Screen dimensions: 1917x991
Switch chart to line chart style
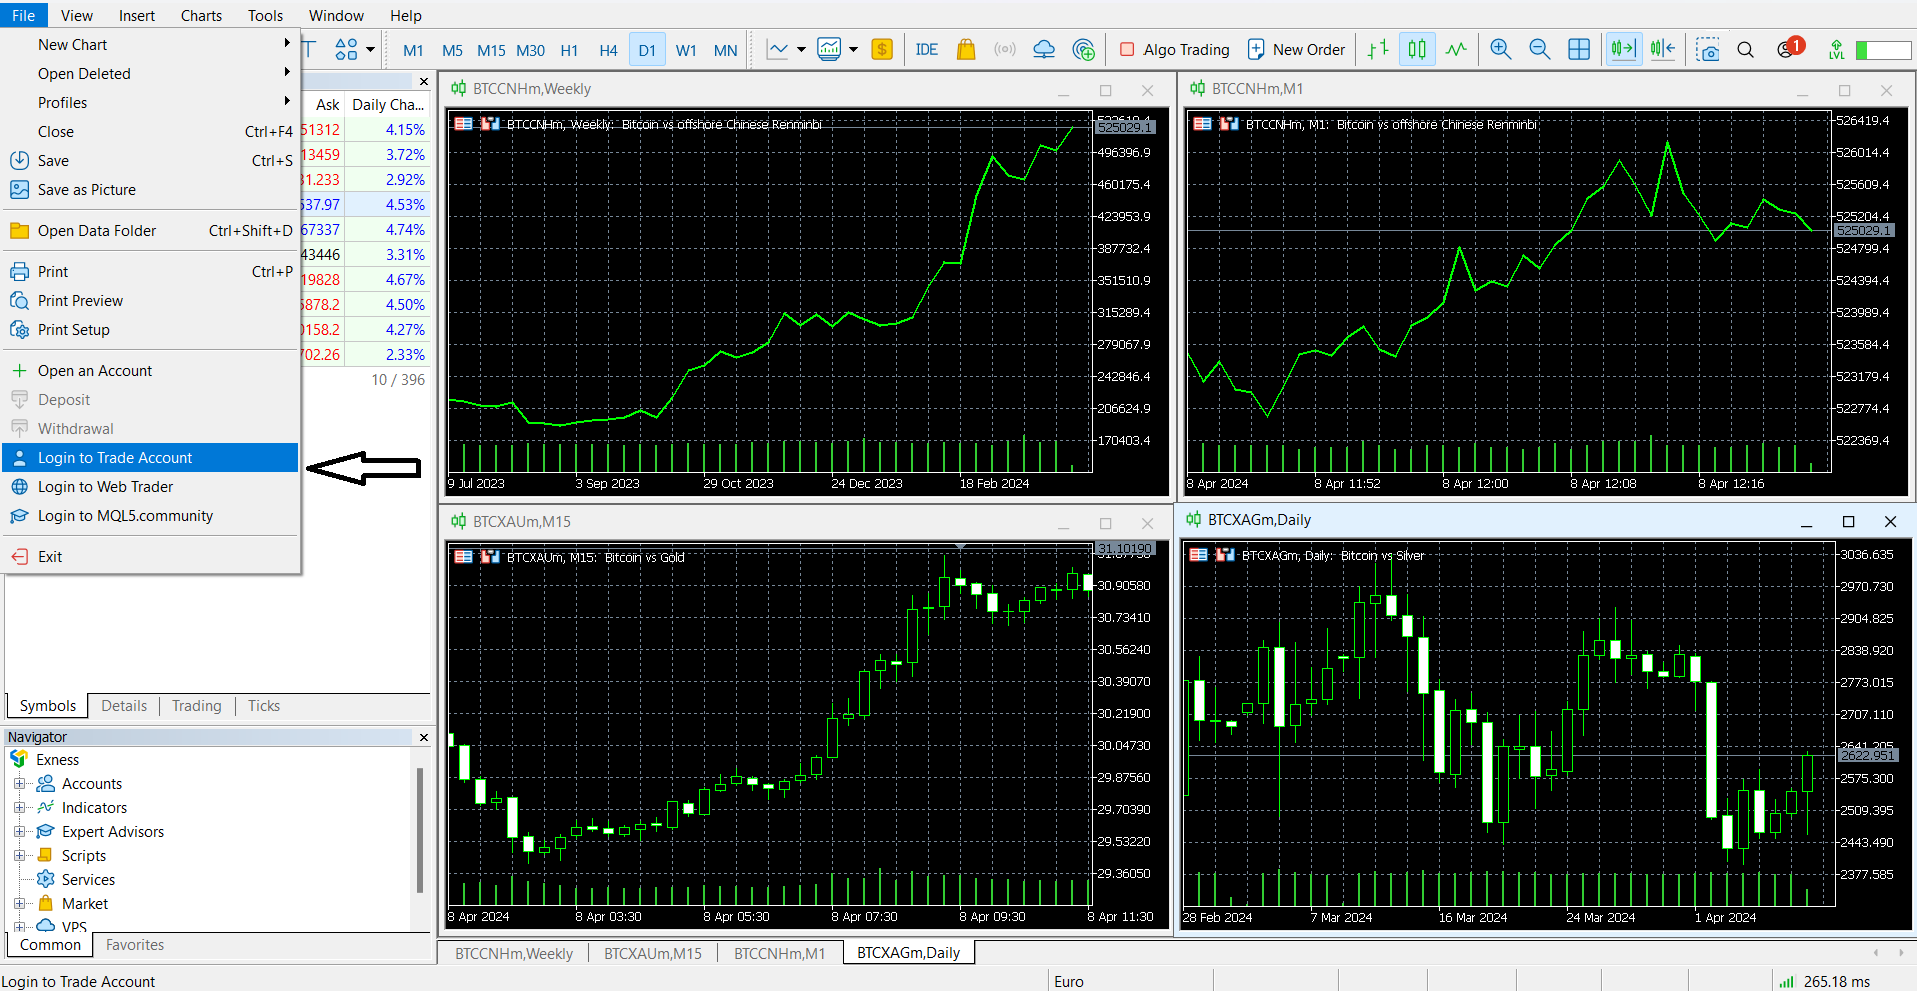point(1456,49)
